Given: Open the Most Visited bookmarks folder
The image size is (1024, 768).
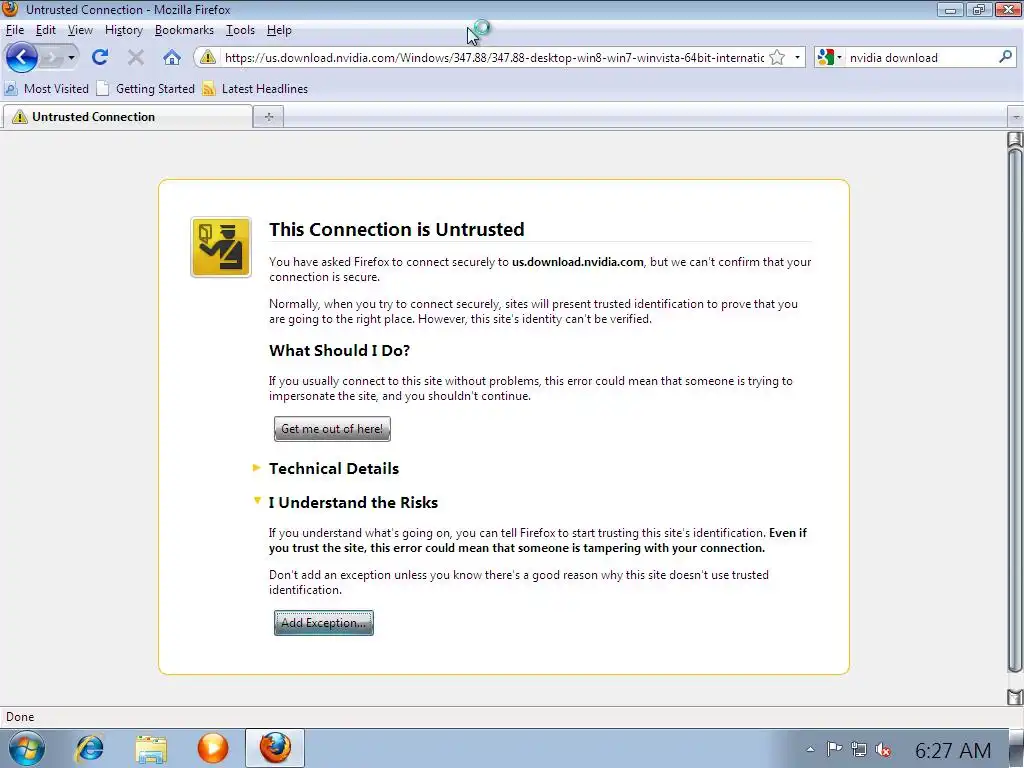Looking at the screenshot, I should click(46, 89).
